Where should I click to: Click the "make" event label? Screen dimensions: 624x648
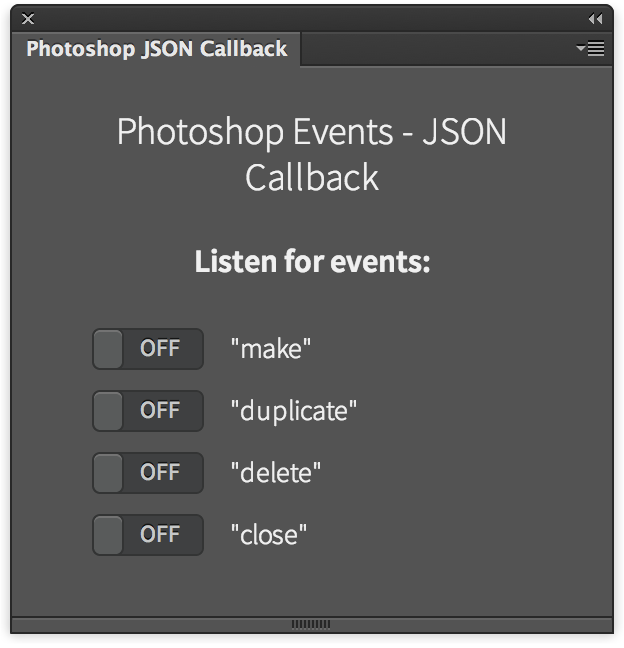[271, 349]
